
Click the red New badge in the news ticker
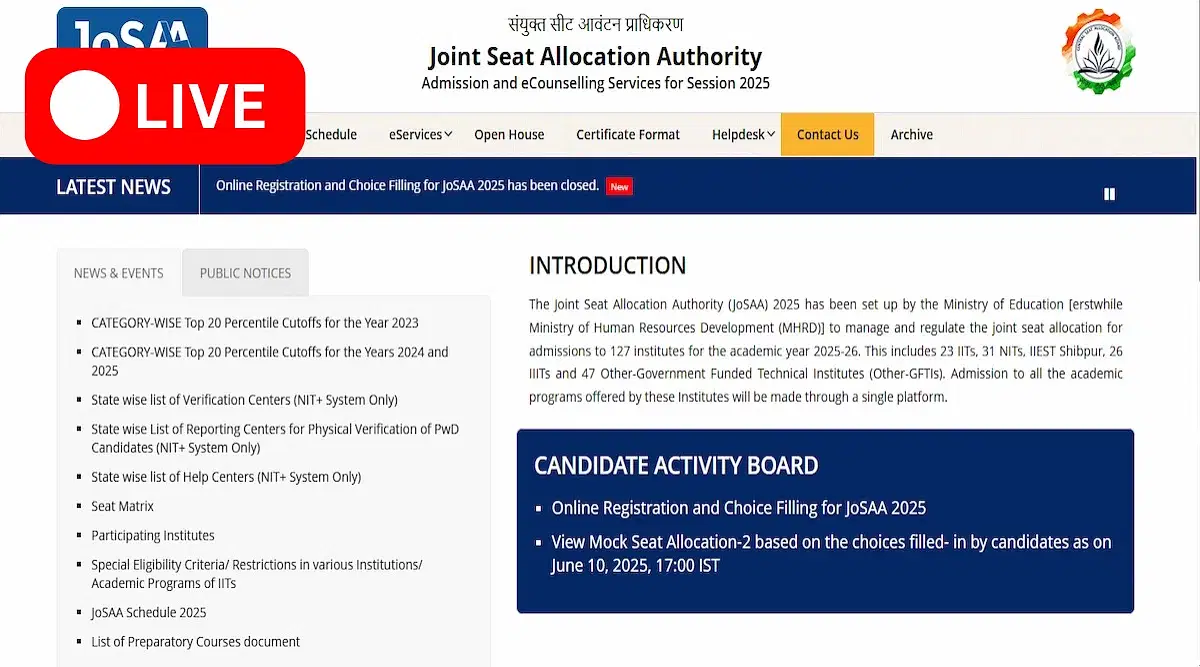point(619,186)
